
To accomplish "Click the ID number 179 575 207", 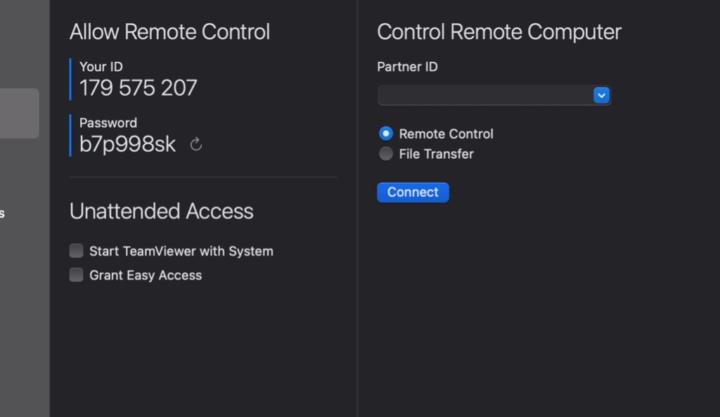I will tap(138, 88).
